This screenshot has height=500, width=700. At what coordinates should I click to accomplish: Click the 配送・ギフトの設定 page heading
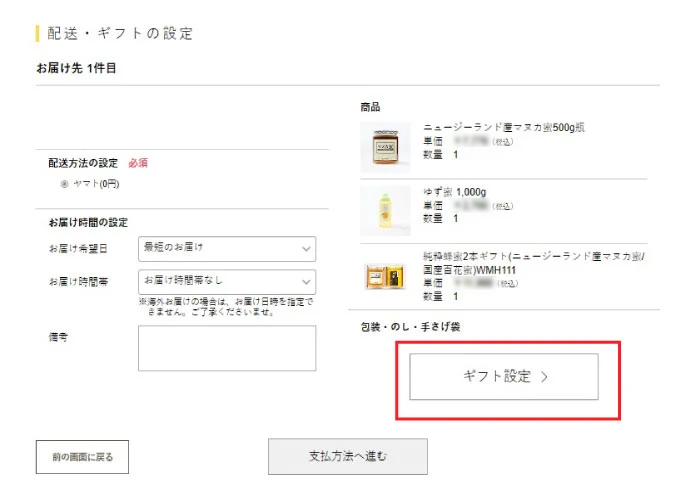tap(120, 34)
